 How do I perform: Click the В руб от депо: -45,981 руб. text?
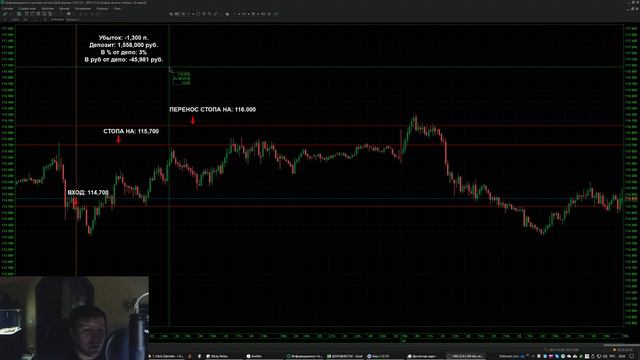(x=124, y=60)
